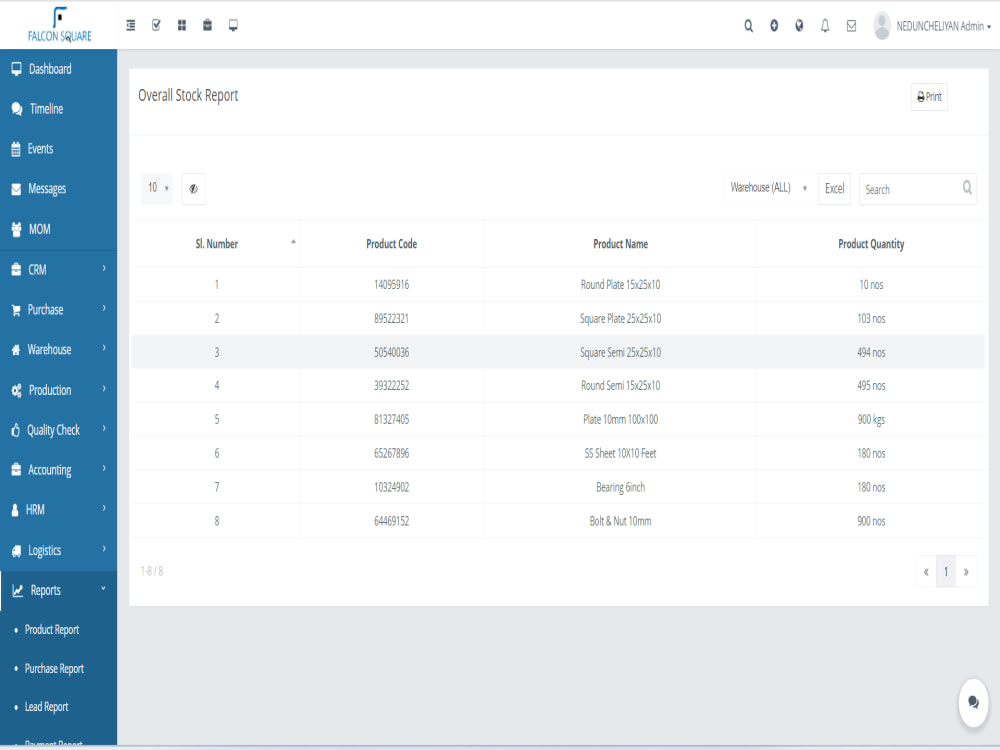
Task: Toggle column visibility eye-slash button
Action: pyautogui.click(x=193, y=189)
